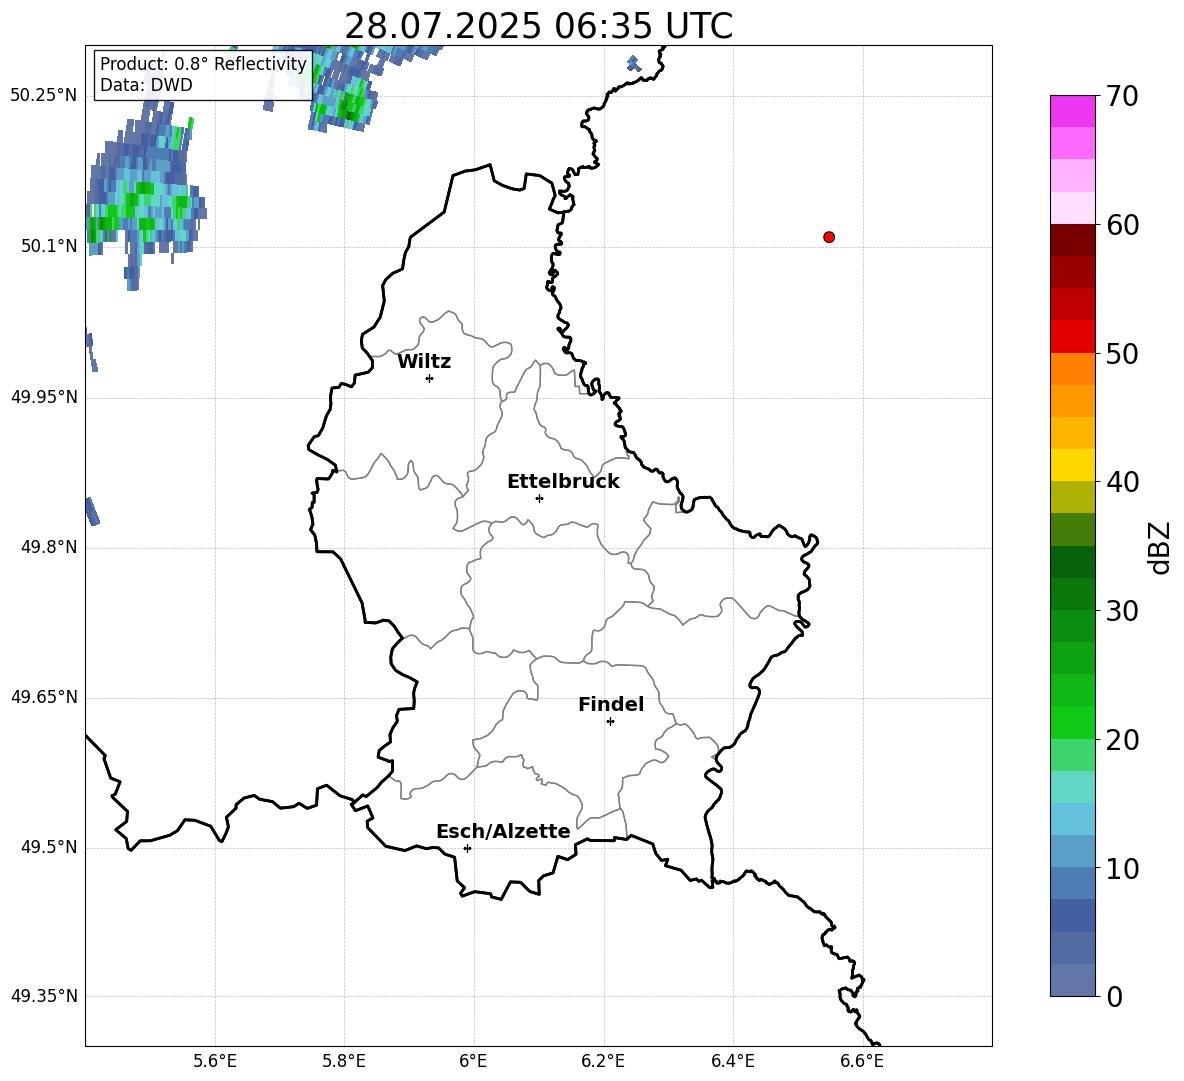This screenshot has width=1184, height=1081.
Task: Click the 6.4°E longitude label
Action: (x=732, y=1061)
